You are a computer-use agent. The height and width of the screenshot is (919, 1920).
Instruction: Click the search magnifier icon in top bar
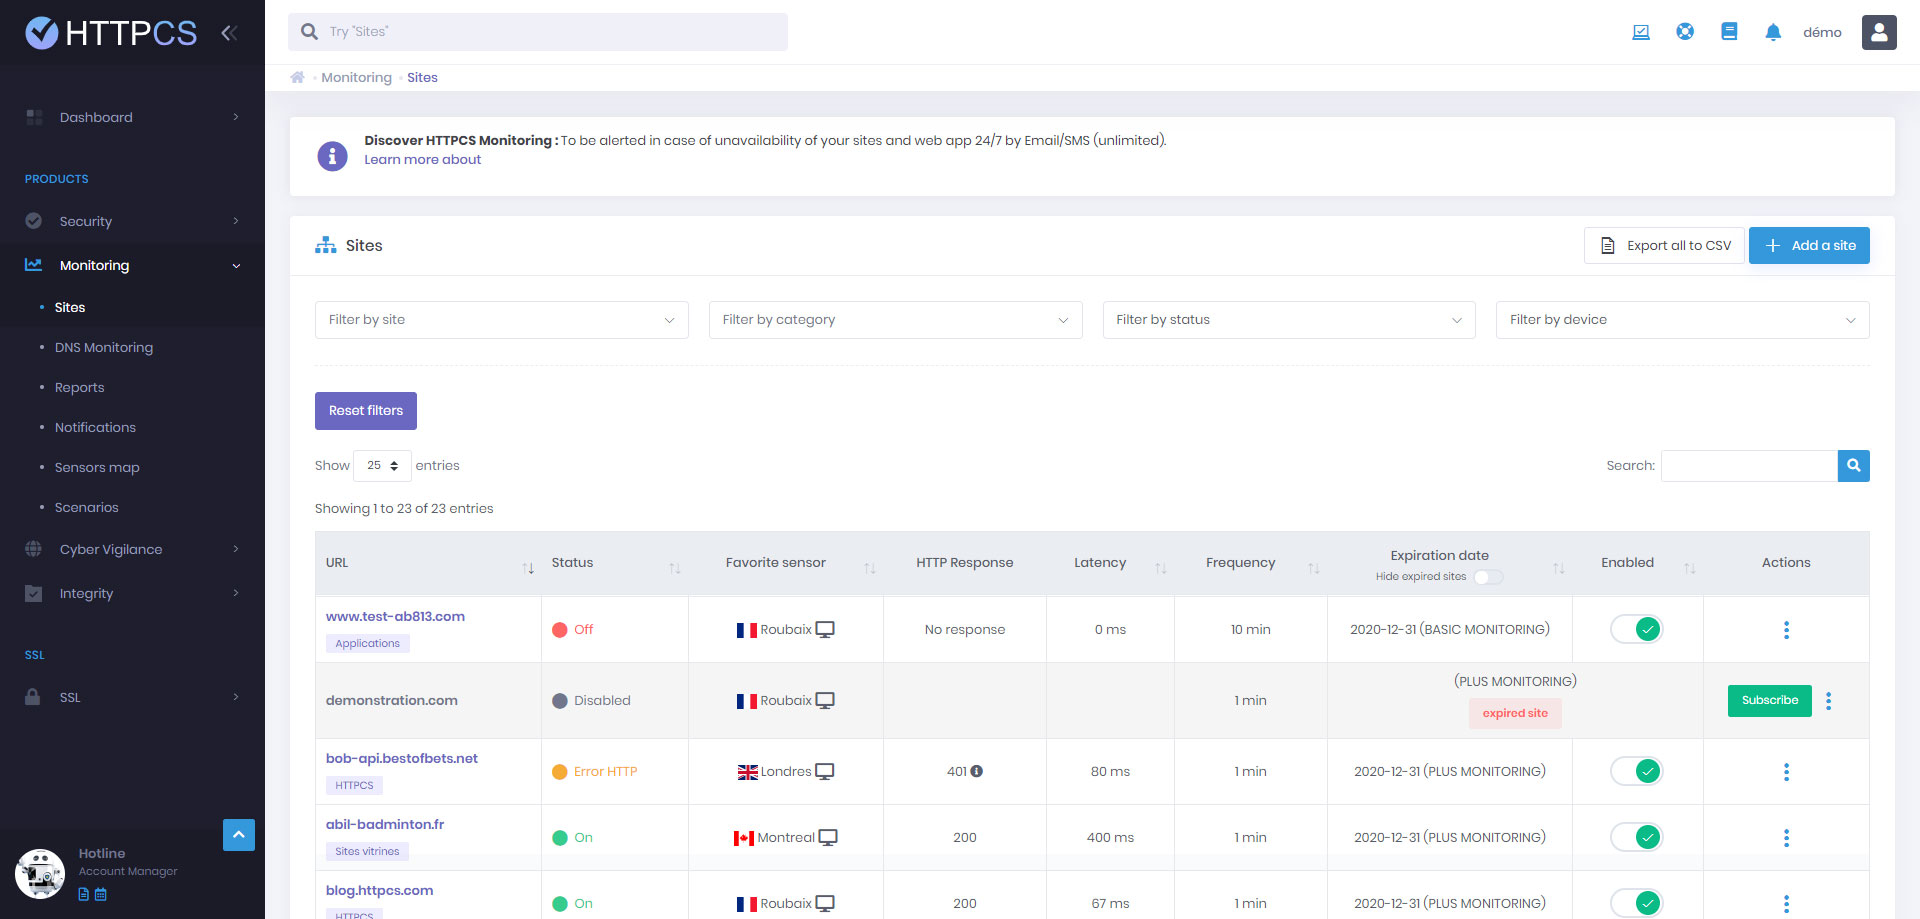(309, 32)
